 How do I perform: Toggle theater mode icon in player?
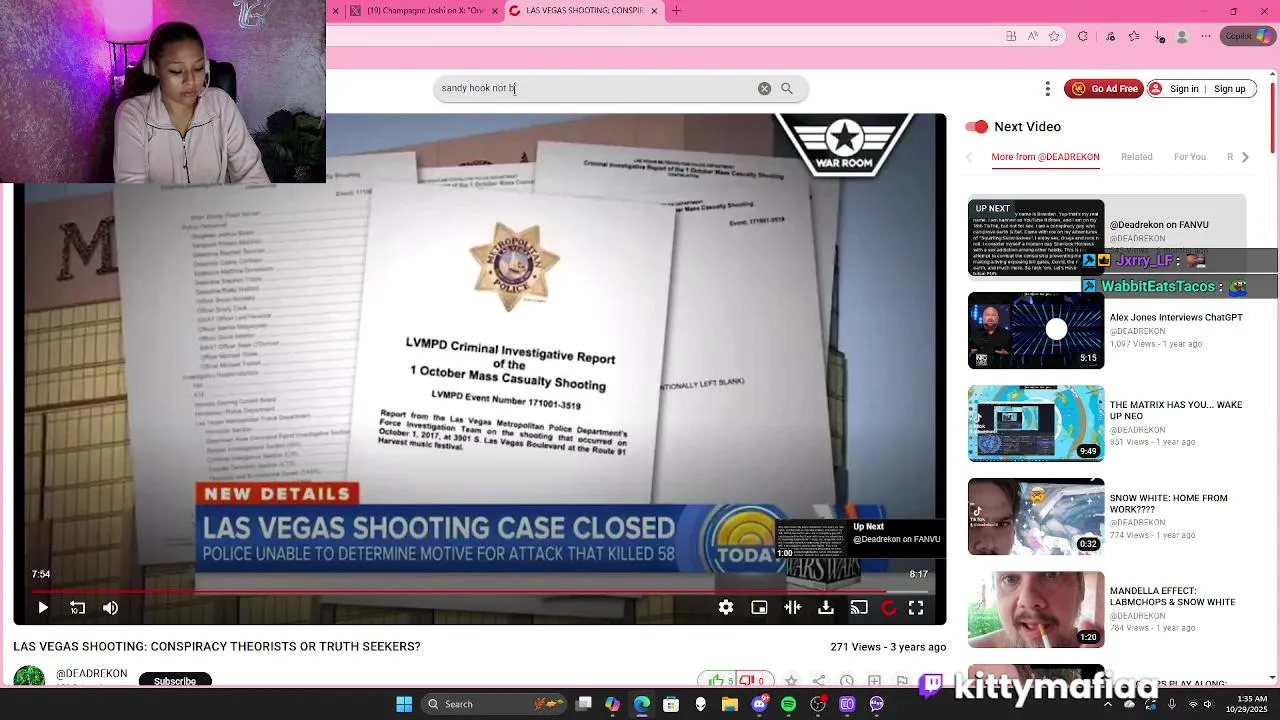[793, 607]
